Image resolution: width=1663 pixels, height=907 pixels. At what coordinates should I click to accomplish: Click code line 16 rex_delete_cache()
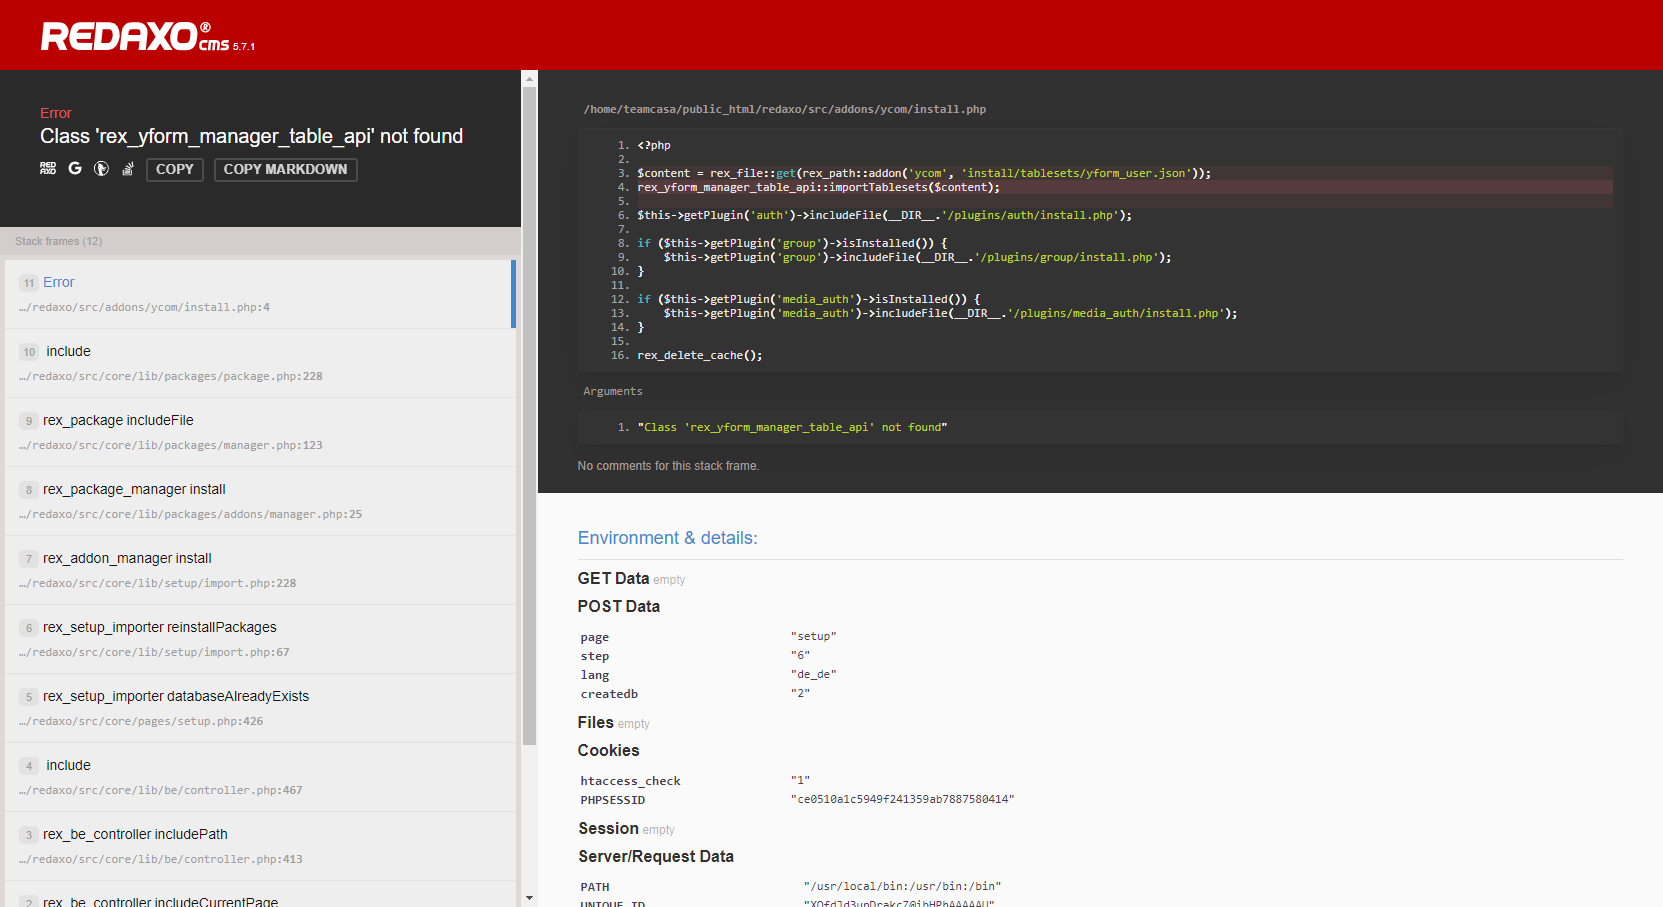[700, 355]
